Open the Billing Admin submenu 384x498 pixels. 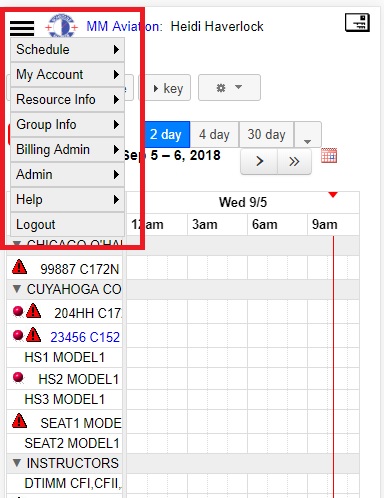click(x=67, y=149)
